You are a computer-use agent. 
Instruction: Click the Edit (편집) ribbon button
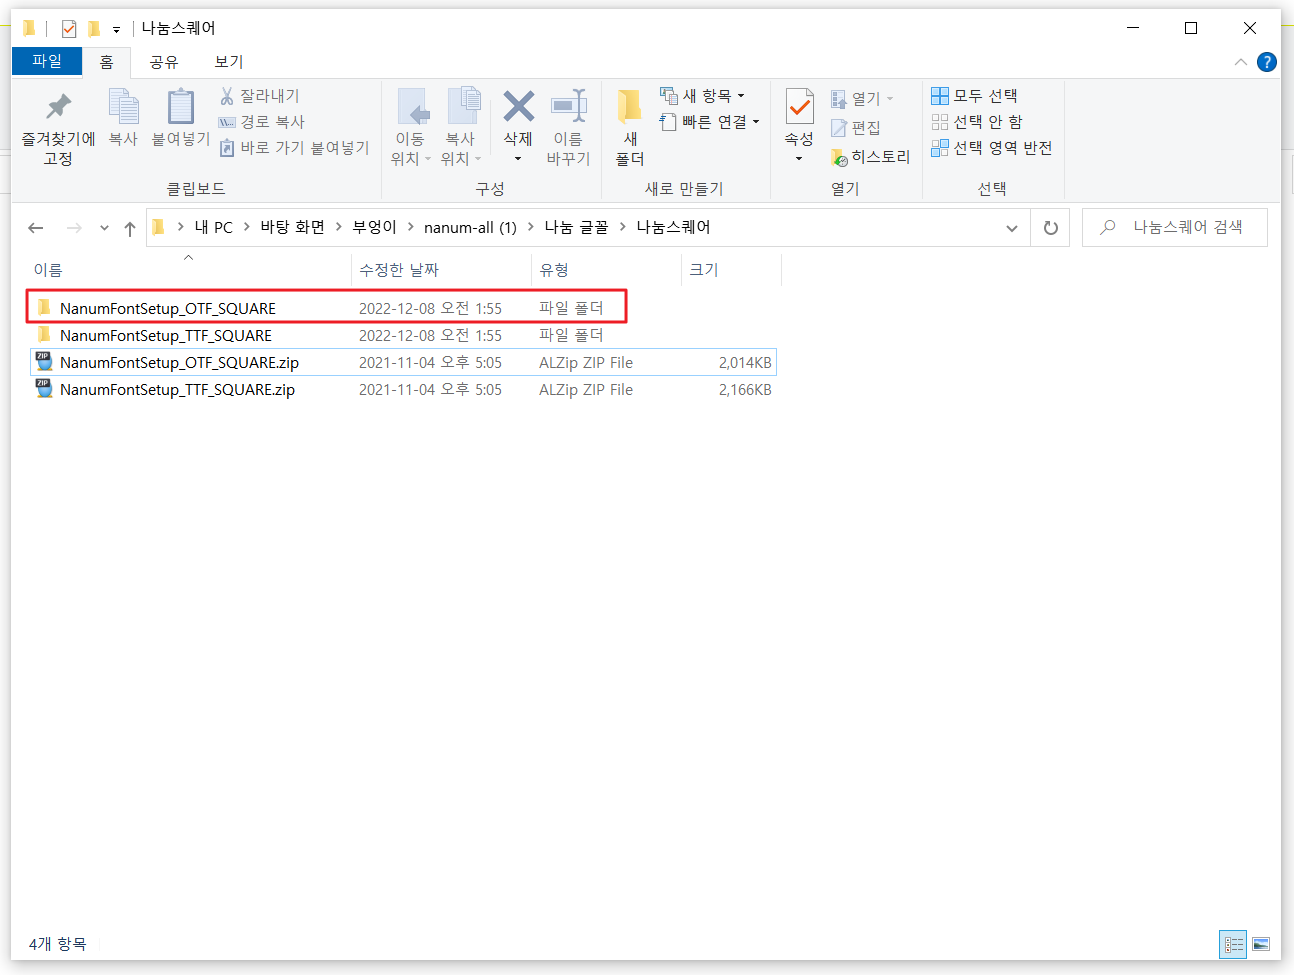point(856,128)
